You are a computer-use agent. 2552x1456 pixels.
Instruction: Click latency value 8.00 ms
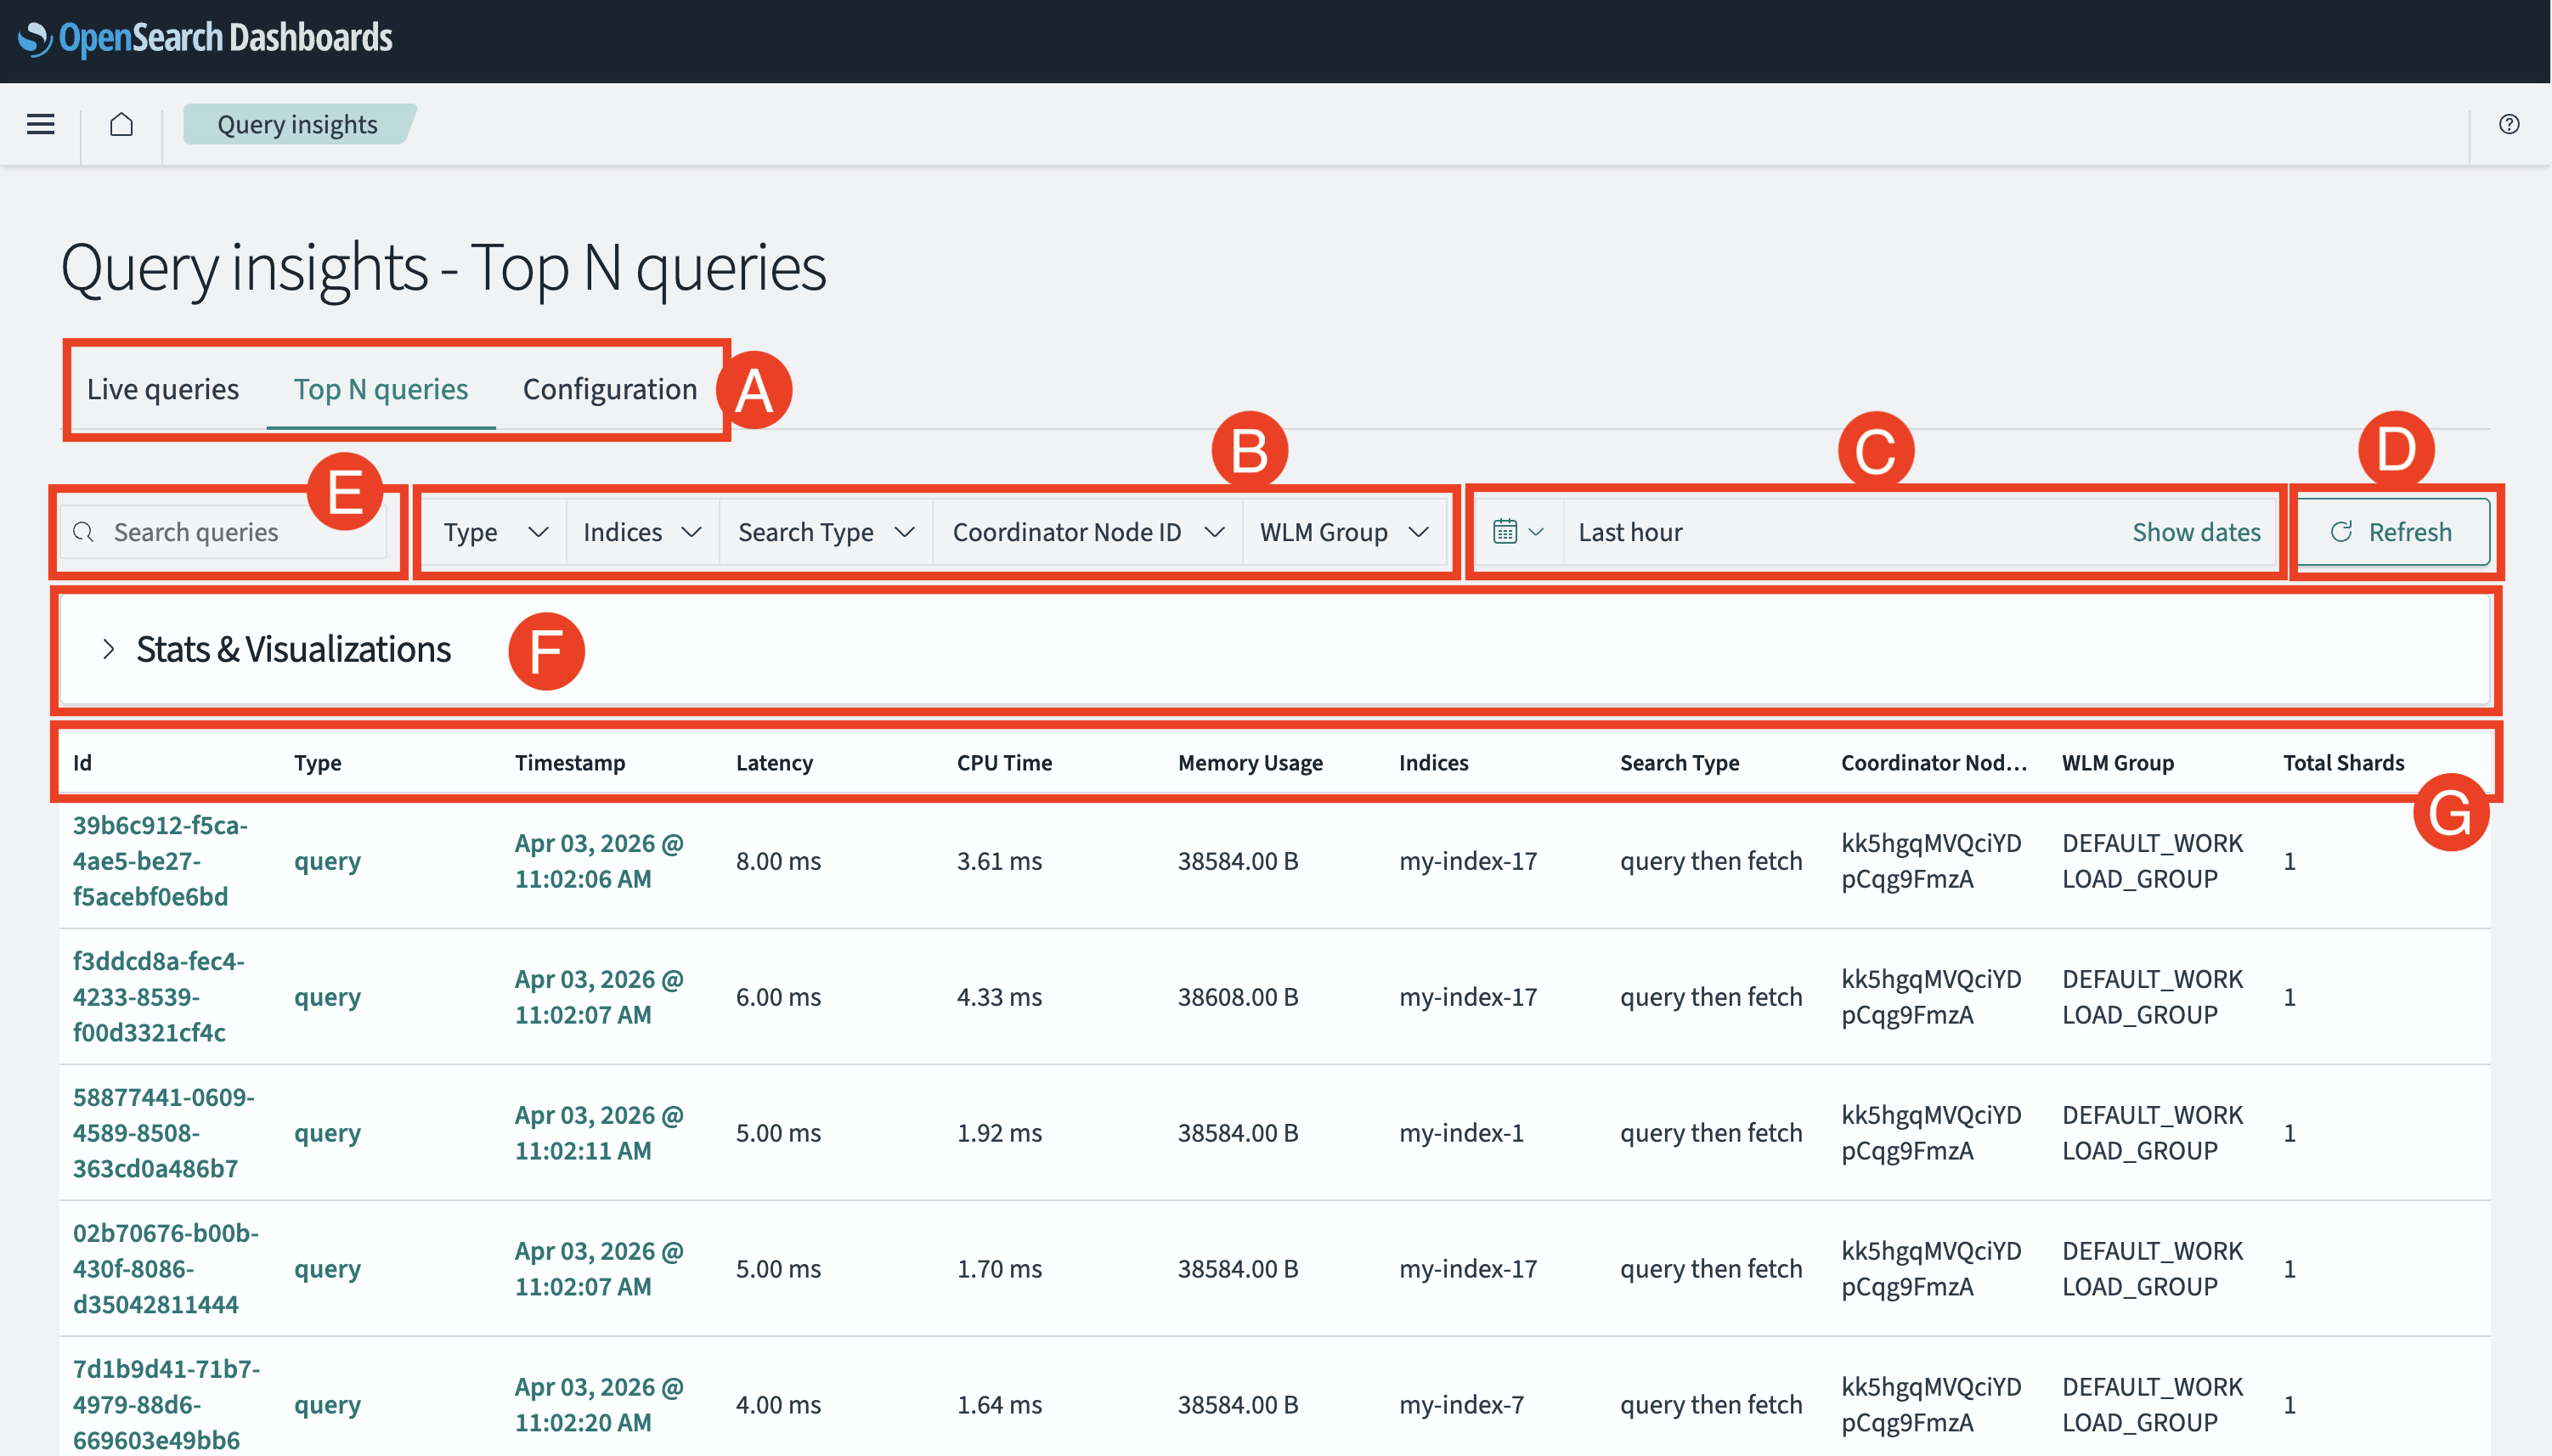pyautogui.click(x=778, y=861)
